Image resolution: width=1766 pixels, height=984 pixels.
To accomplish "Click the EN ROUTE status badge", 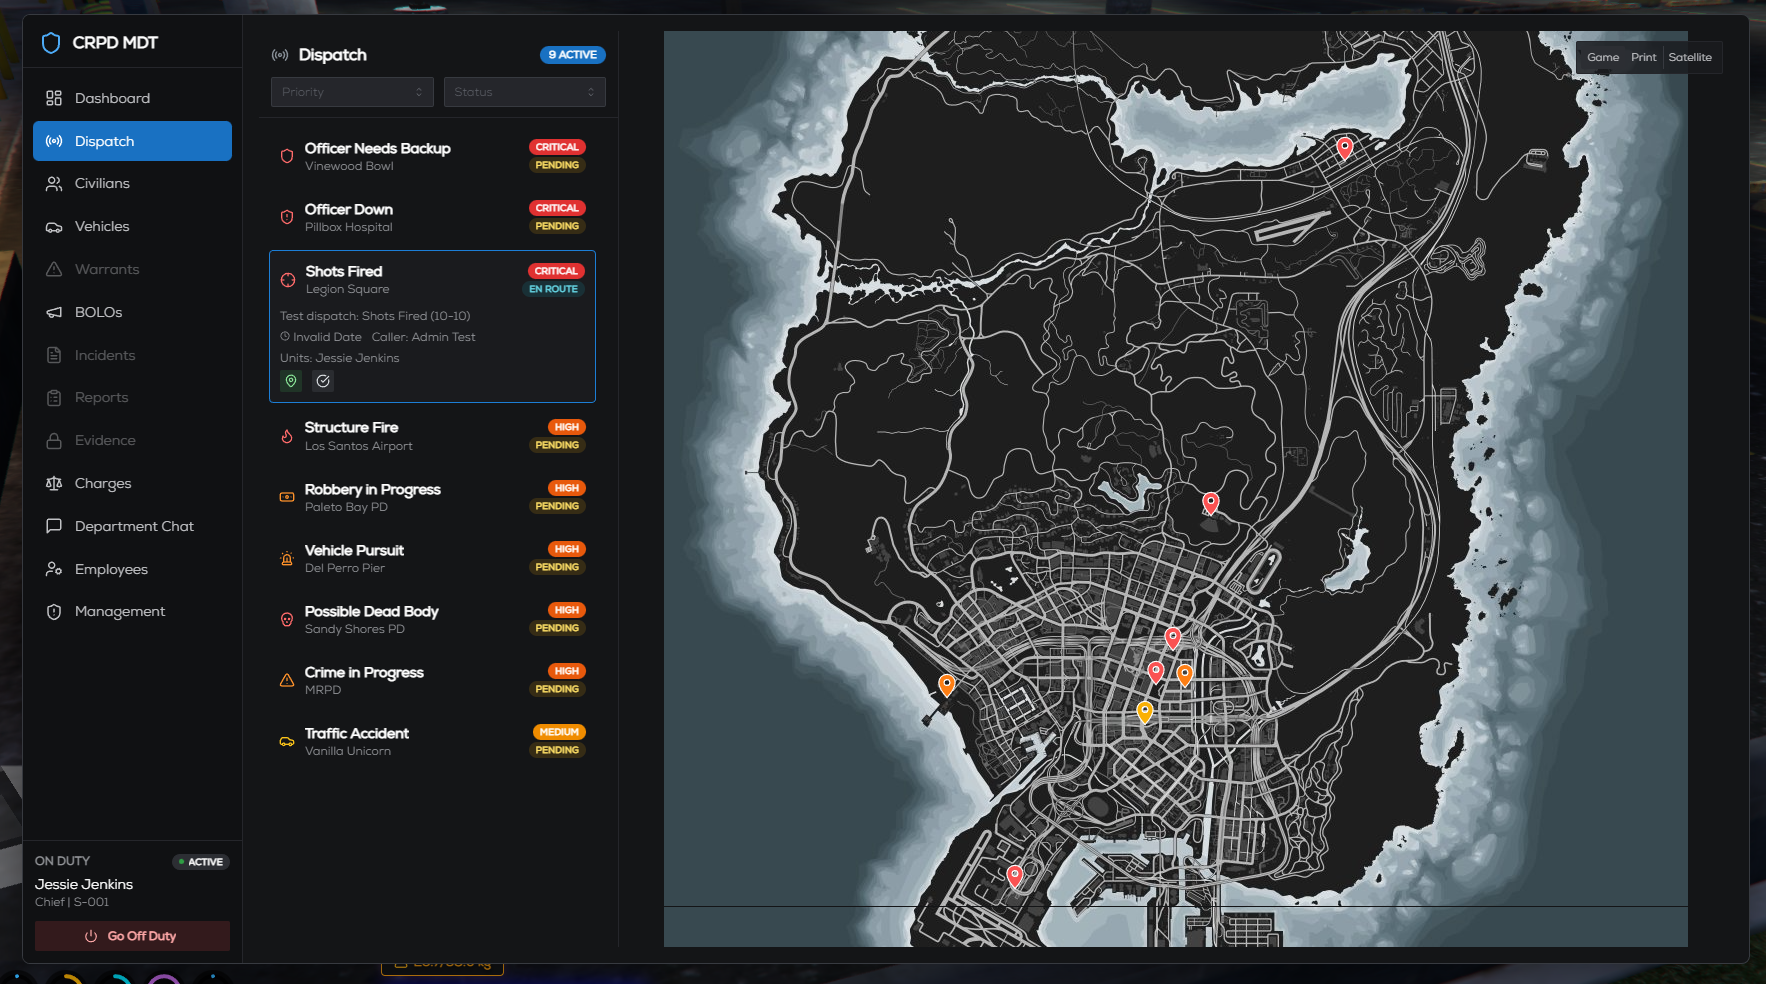I will pos(554,289).
